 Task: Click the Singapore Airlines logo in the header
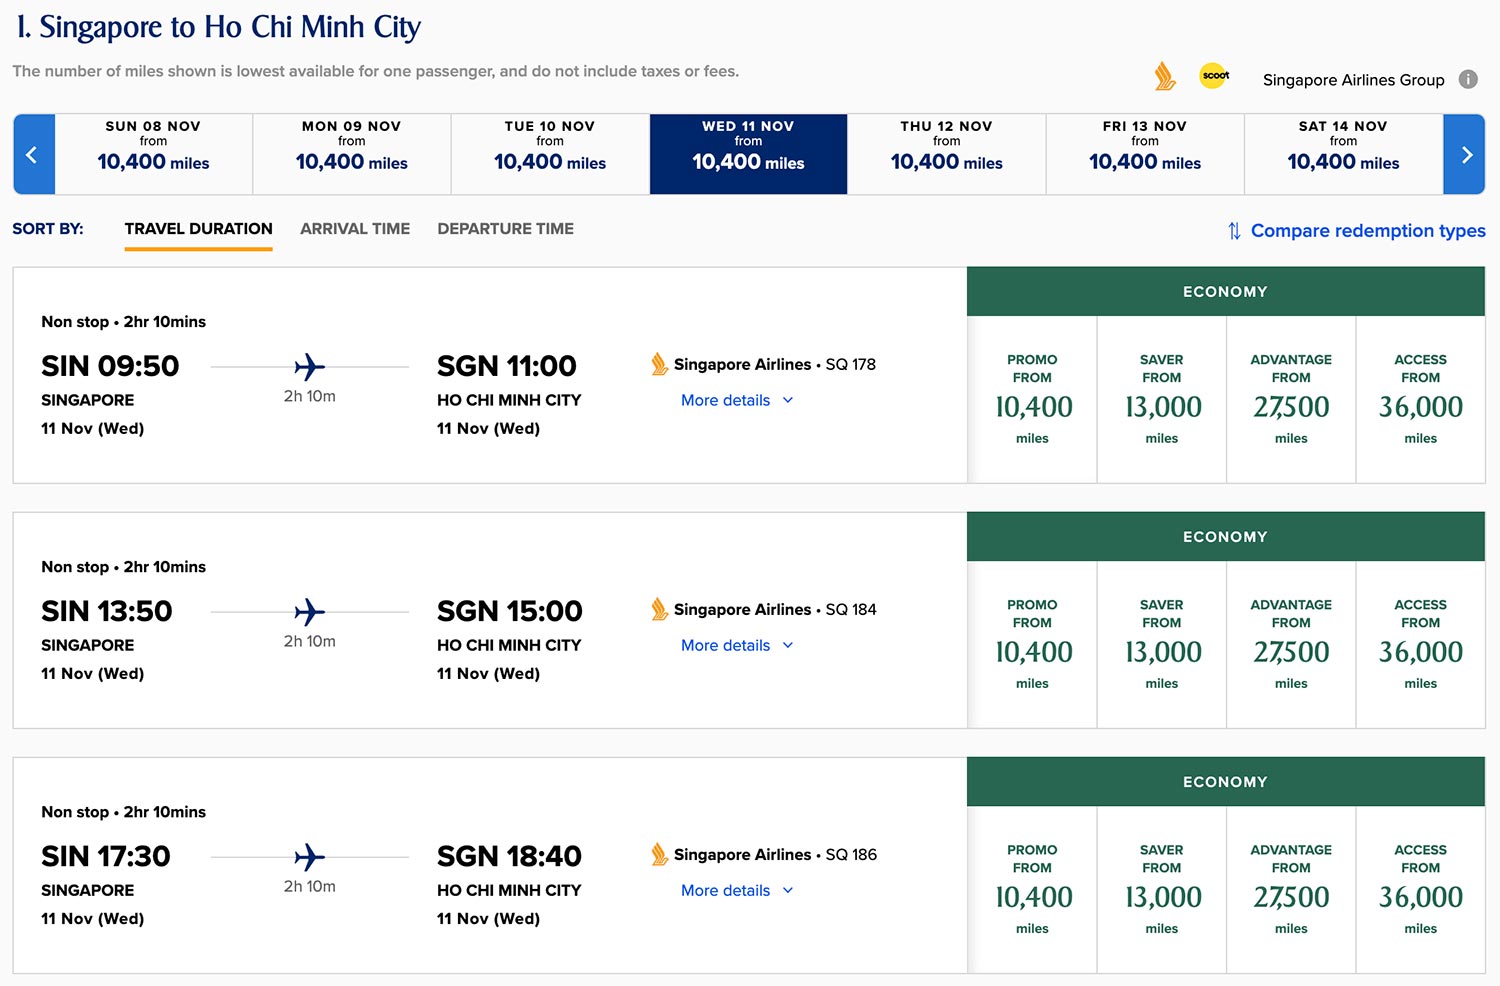[1165, 77]
